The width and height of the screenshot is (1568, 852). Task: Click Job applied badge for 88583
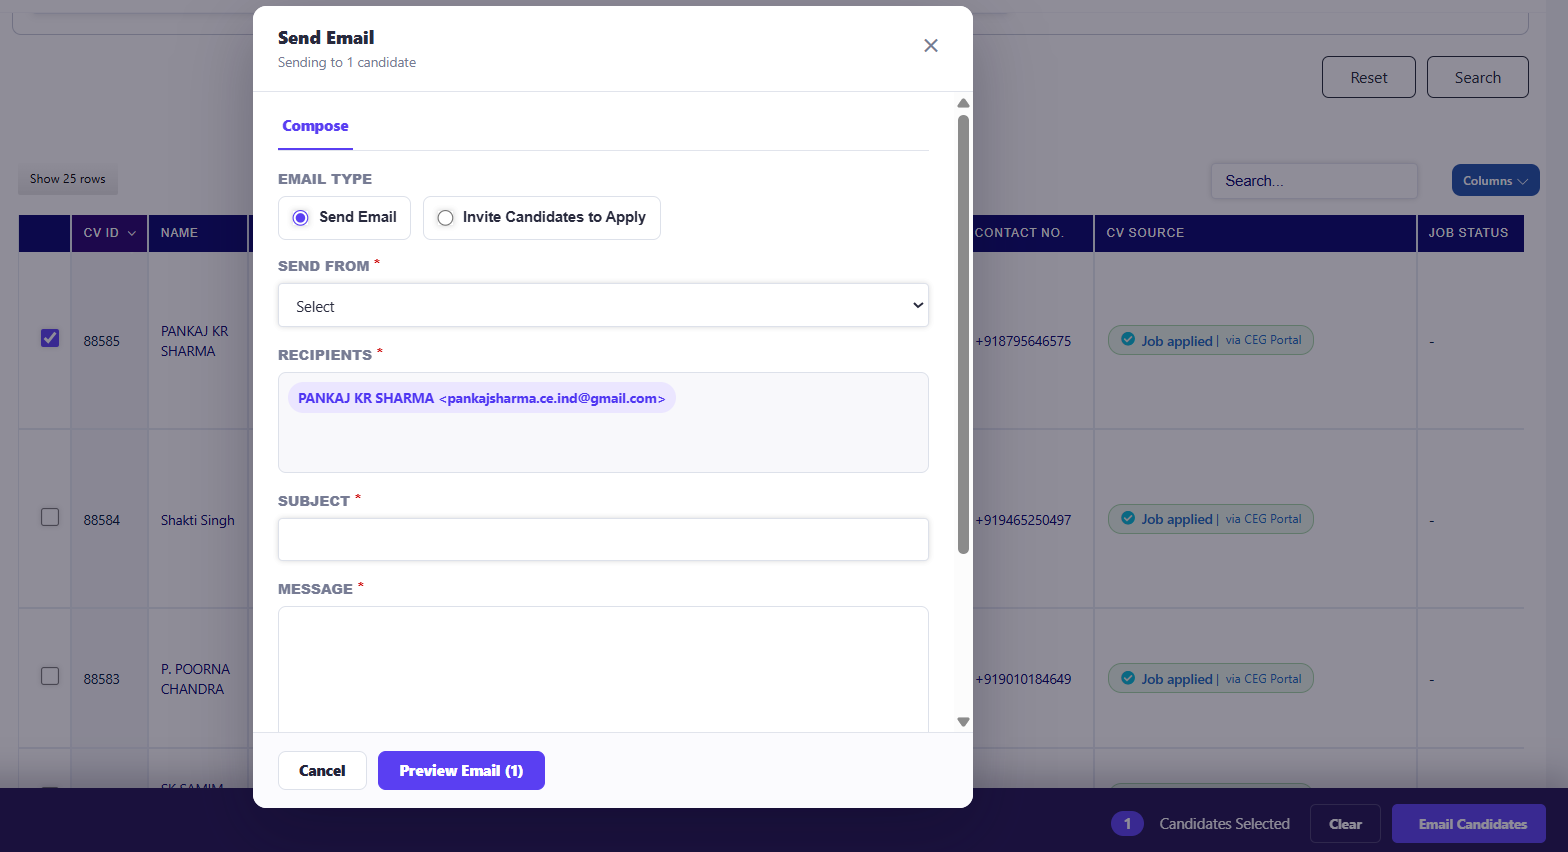[1210, 678]
